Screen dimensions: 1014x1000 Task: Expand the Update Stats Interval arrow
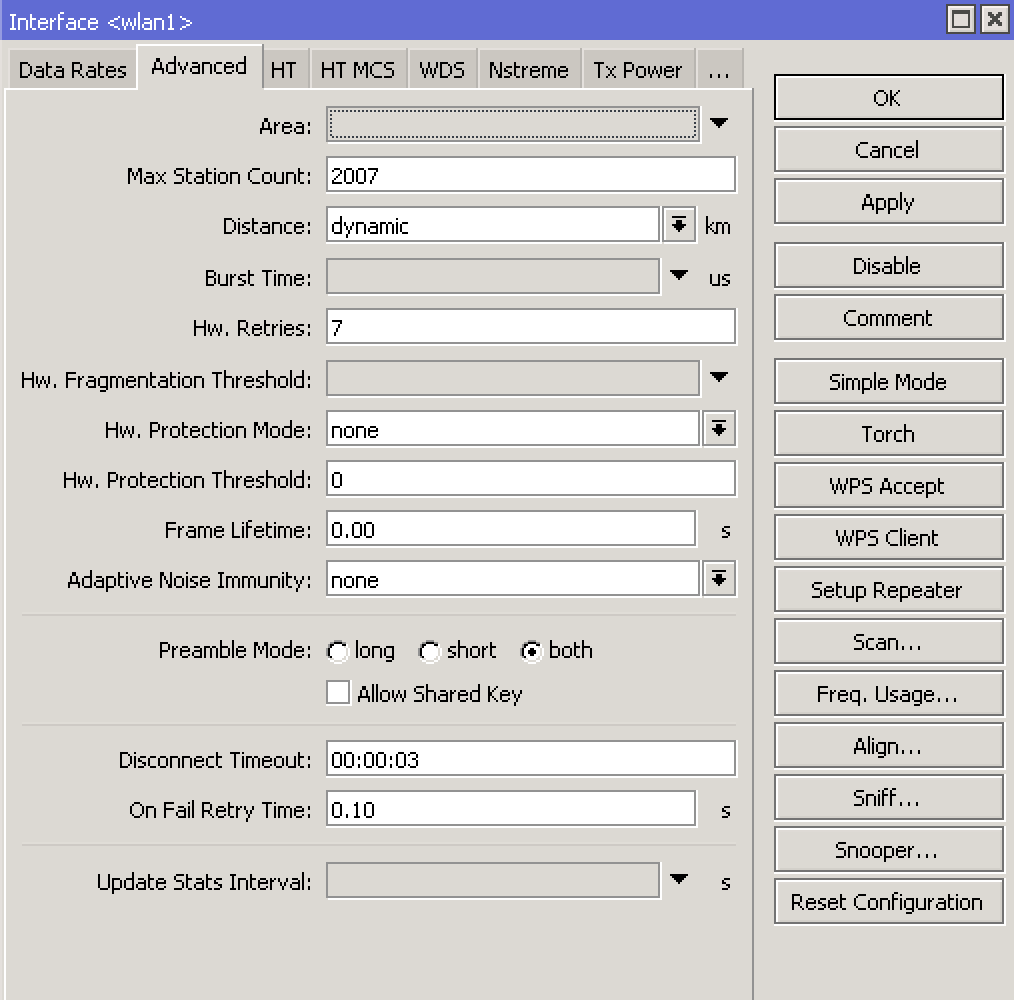pyautogui.click(x=678, y=878)
